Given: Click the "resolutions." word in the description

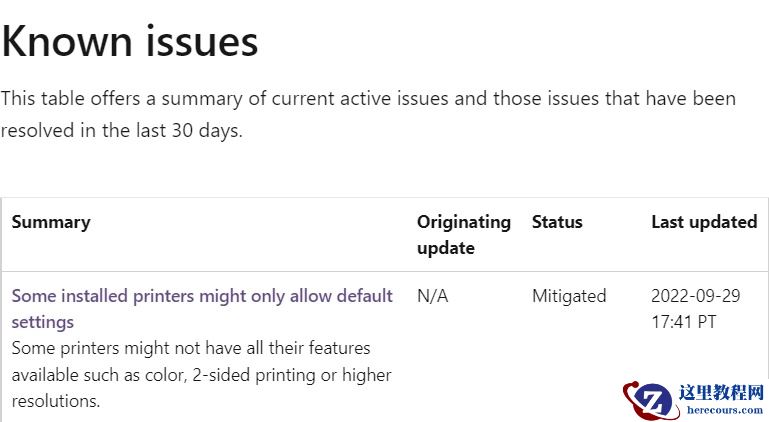Looking at the screenshot, I should coord(57,401).
